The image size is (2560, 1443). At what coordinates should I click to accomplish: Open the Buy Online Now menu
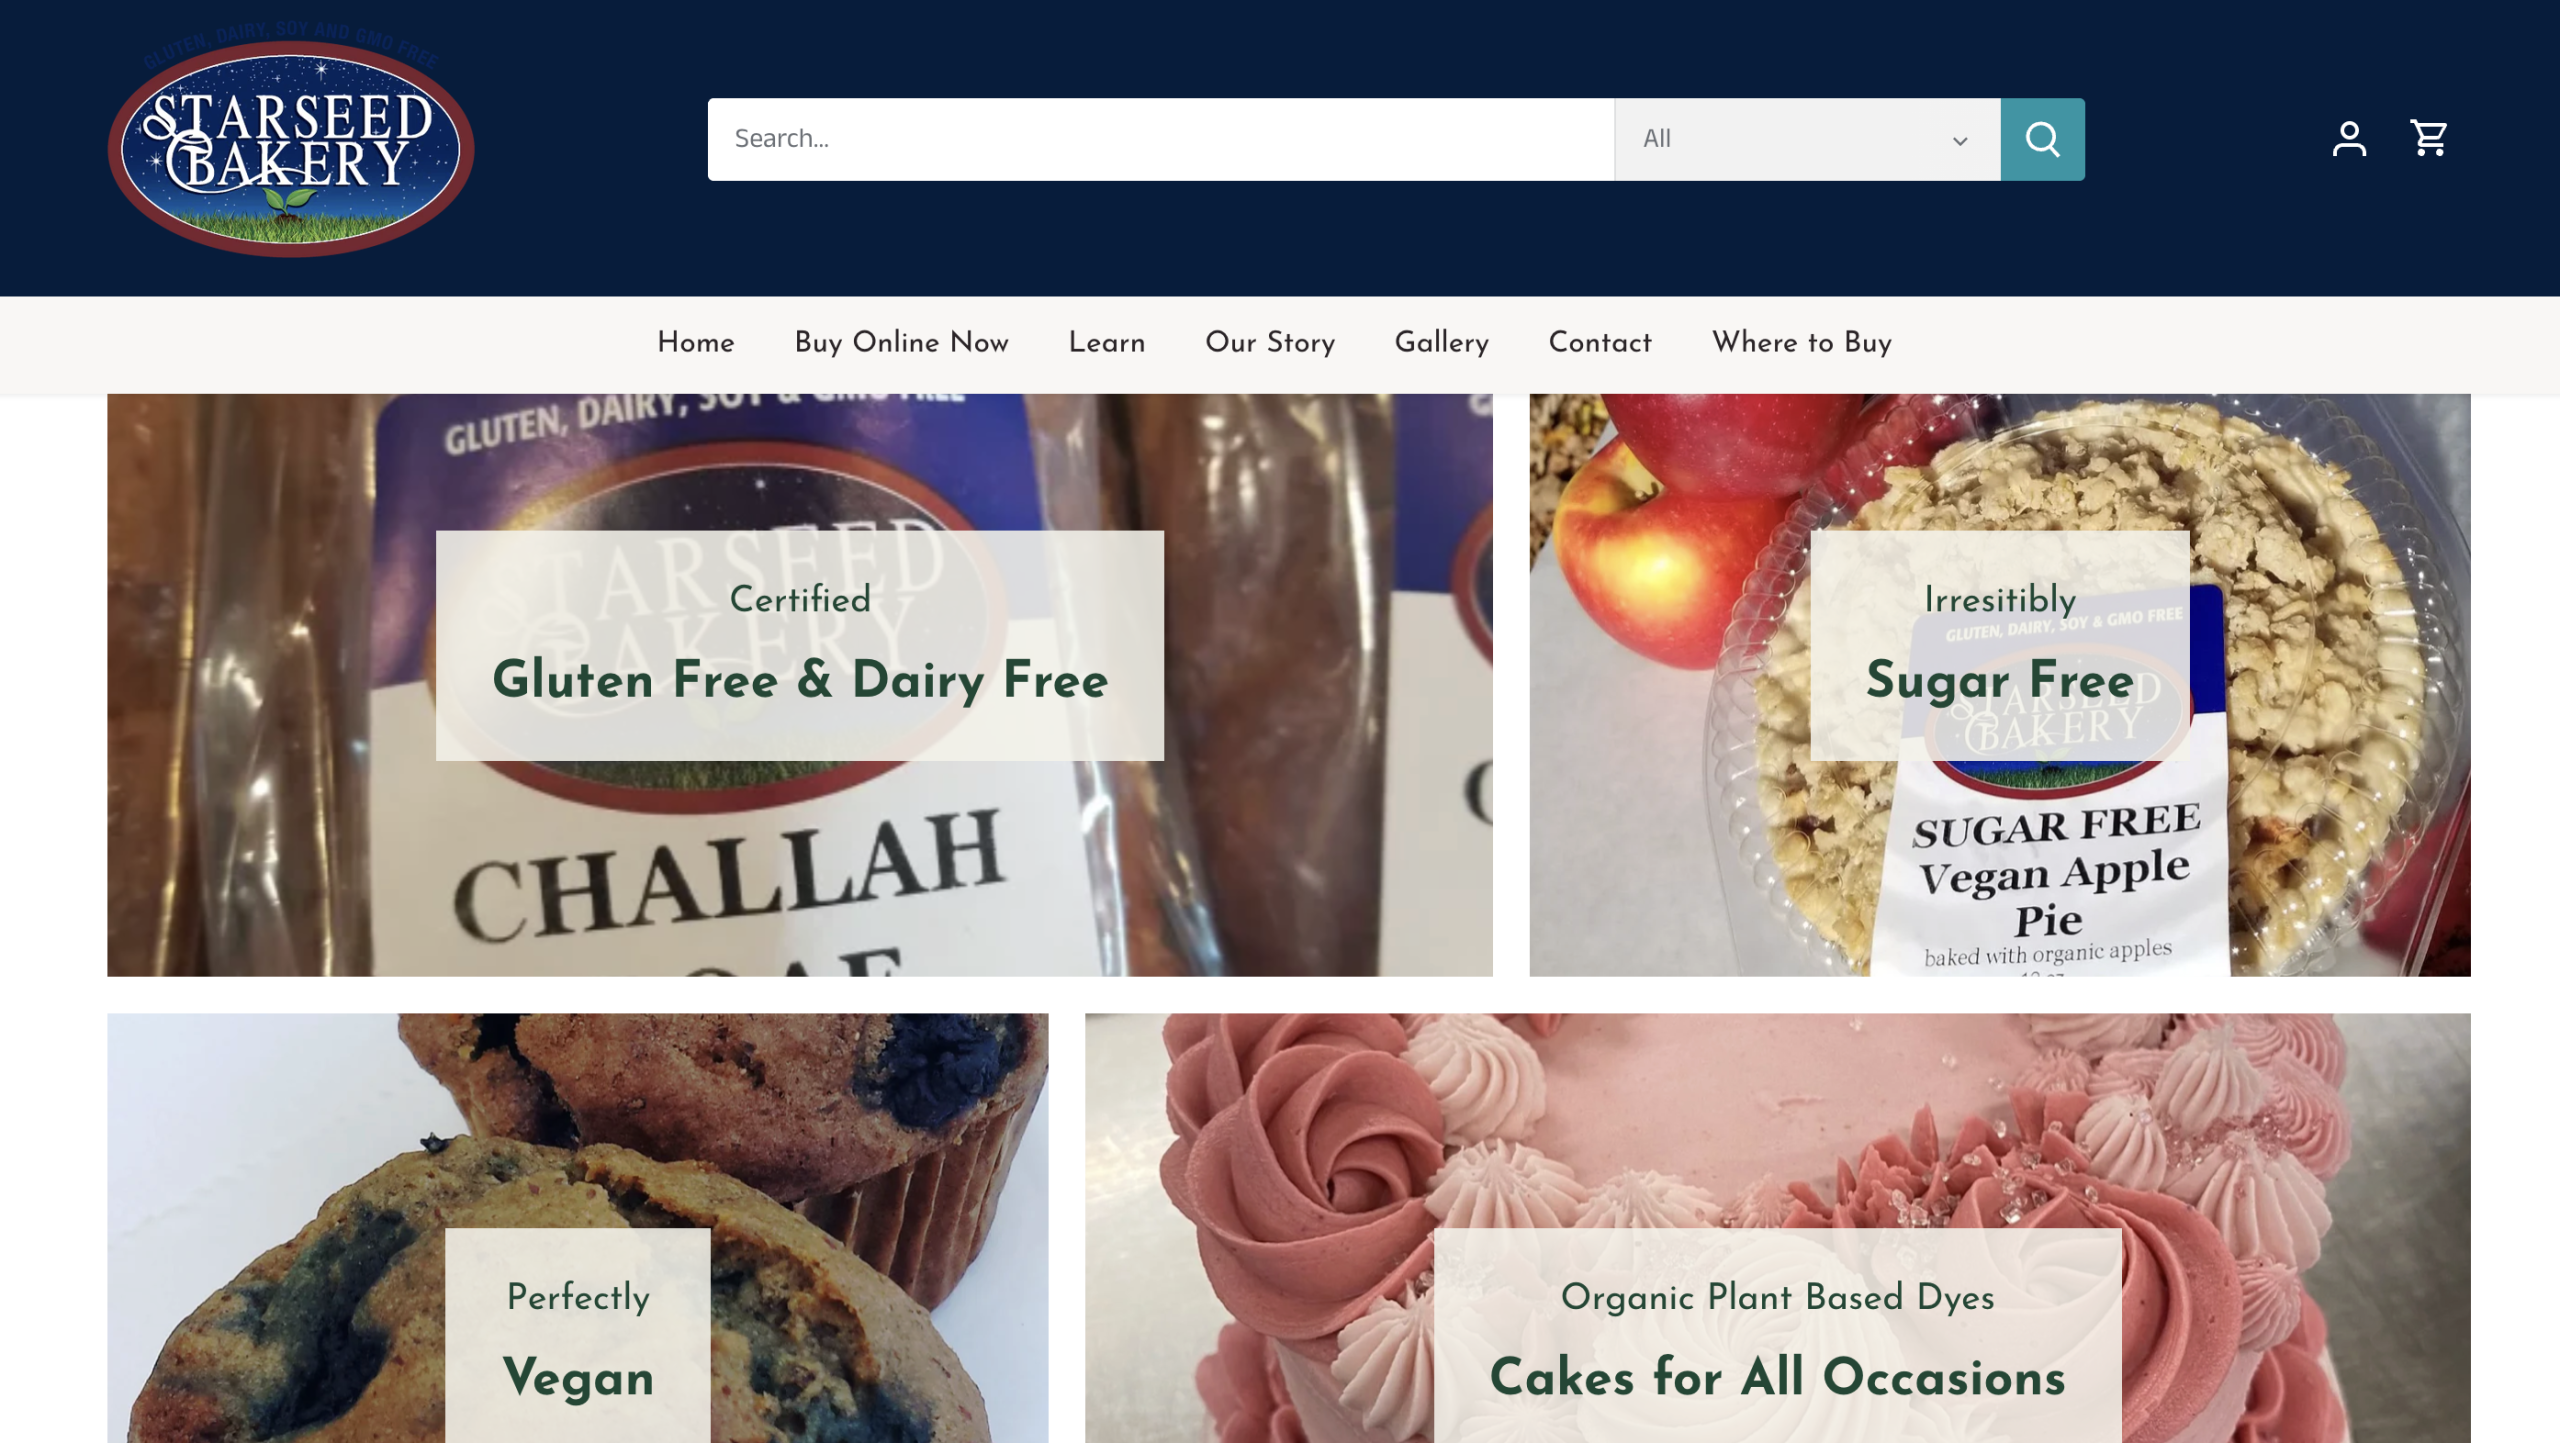[901, 343]
